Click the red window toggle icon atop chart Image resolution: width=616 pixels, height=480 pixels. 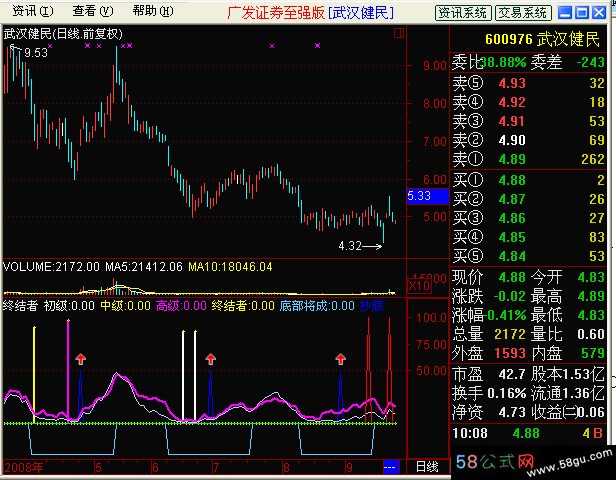[x=399, y=33]
